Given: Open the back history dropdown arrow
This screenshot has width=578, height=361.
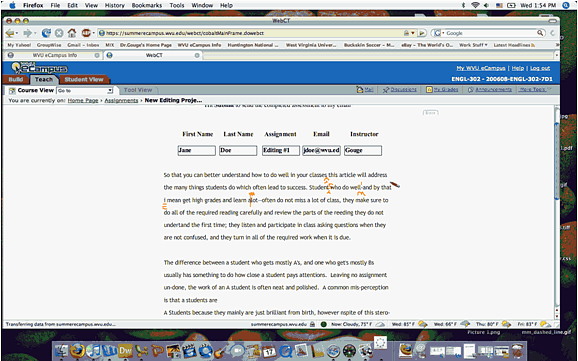Looking at the screenshot, I should click(x=17, y=33).
